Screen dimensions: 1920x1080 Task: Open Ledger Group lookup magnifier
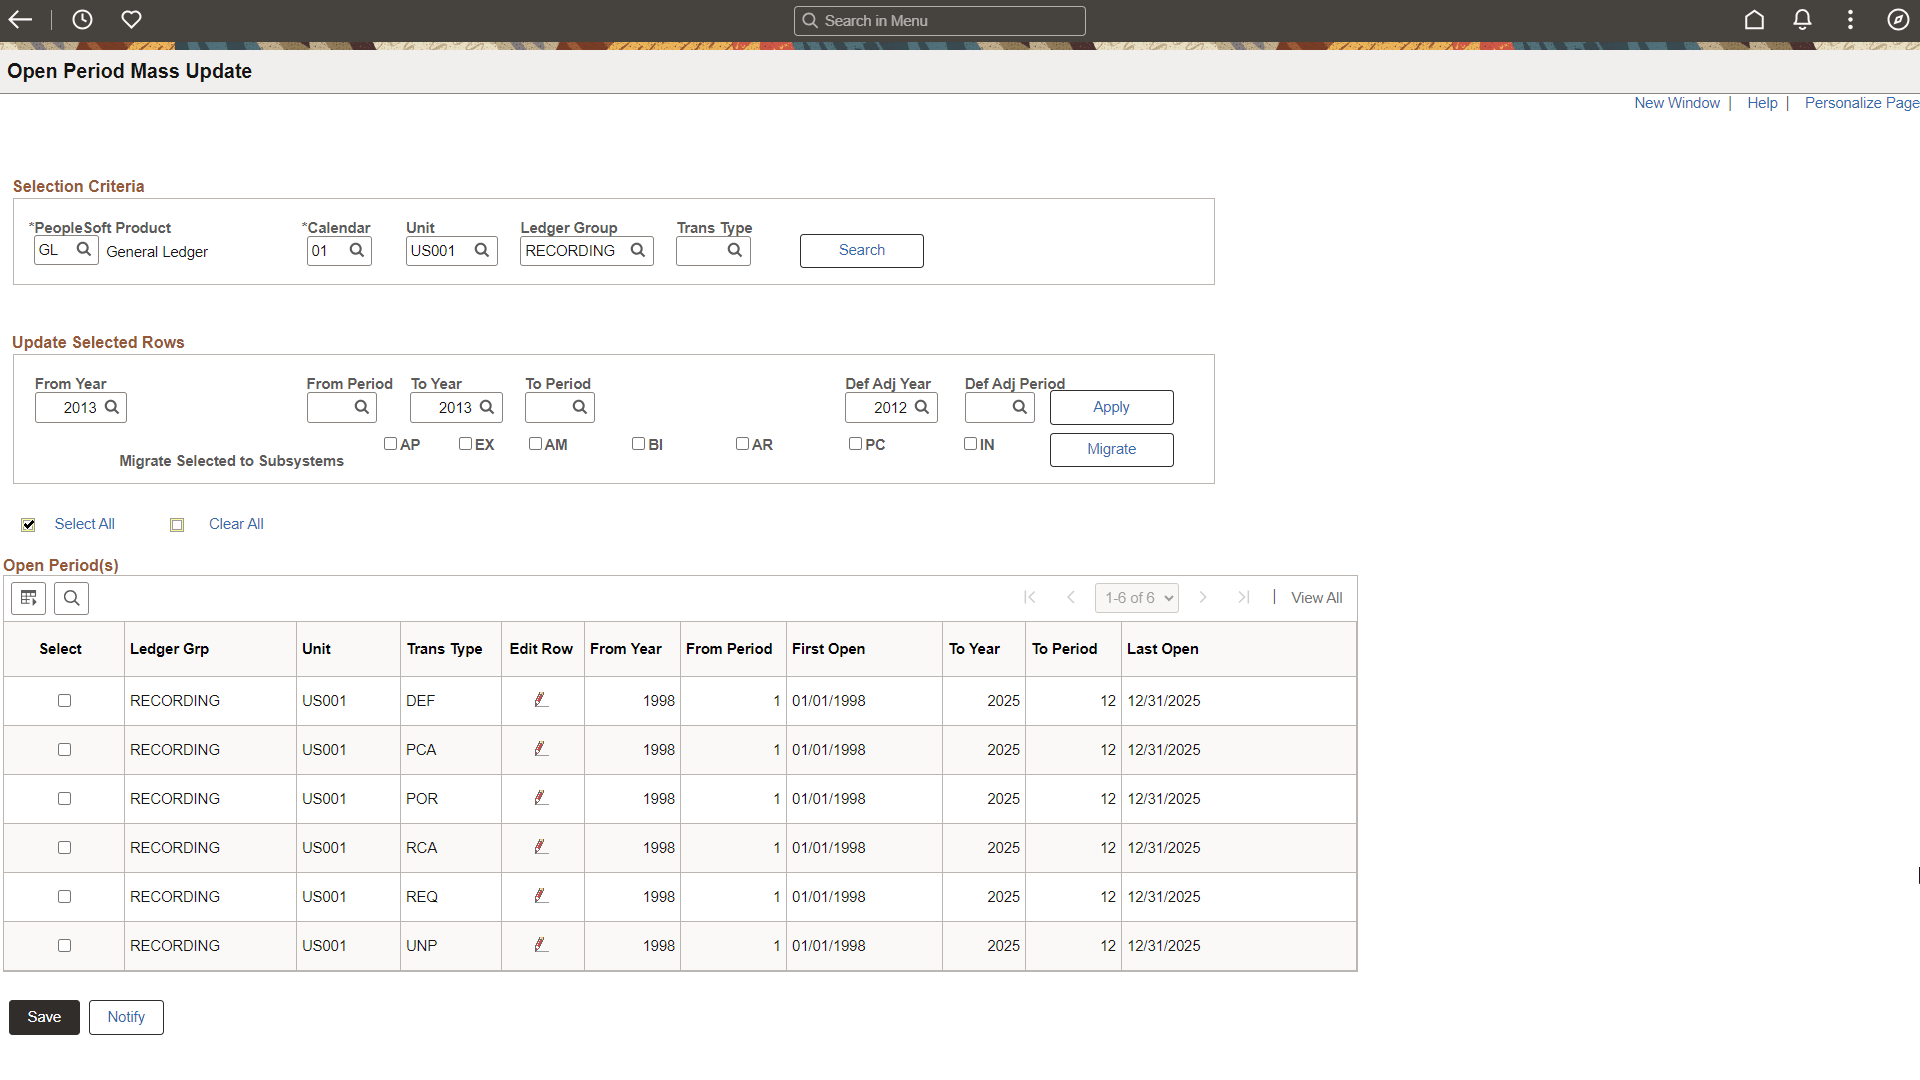[638, 250]
